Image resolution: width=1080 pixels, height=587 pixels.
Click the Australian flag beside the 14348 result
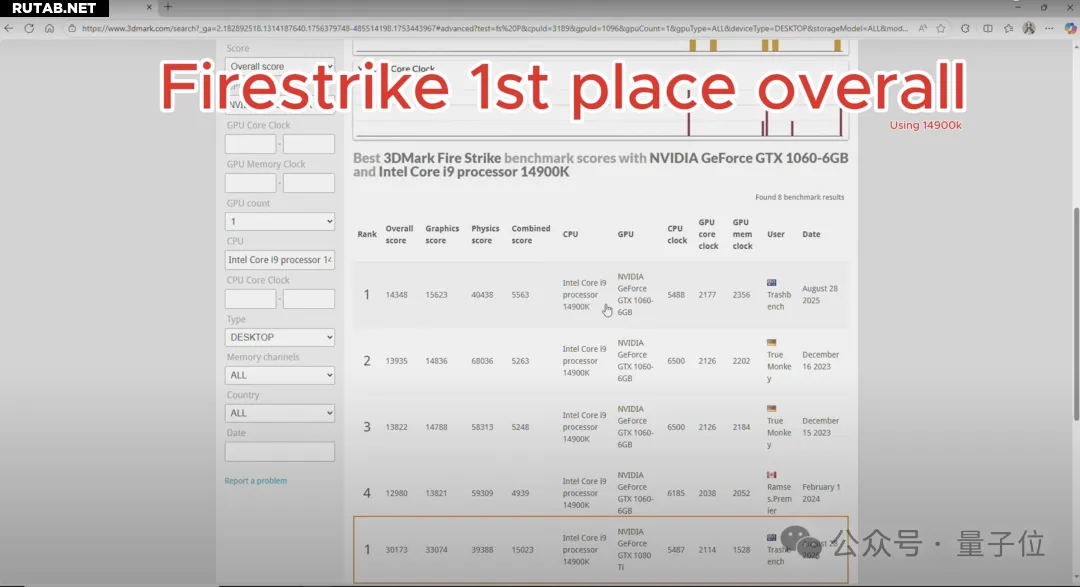tap(771, 282)
